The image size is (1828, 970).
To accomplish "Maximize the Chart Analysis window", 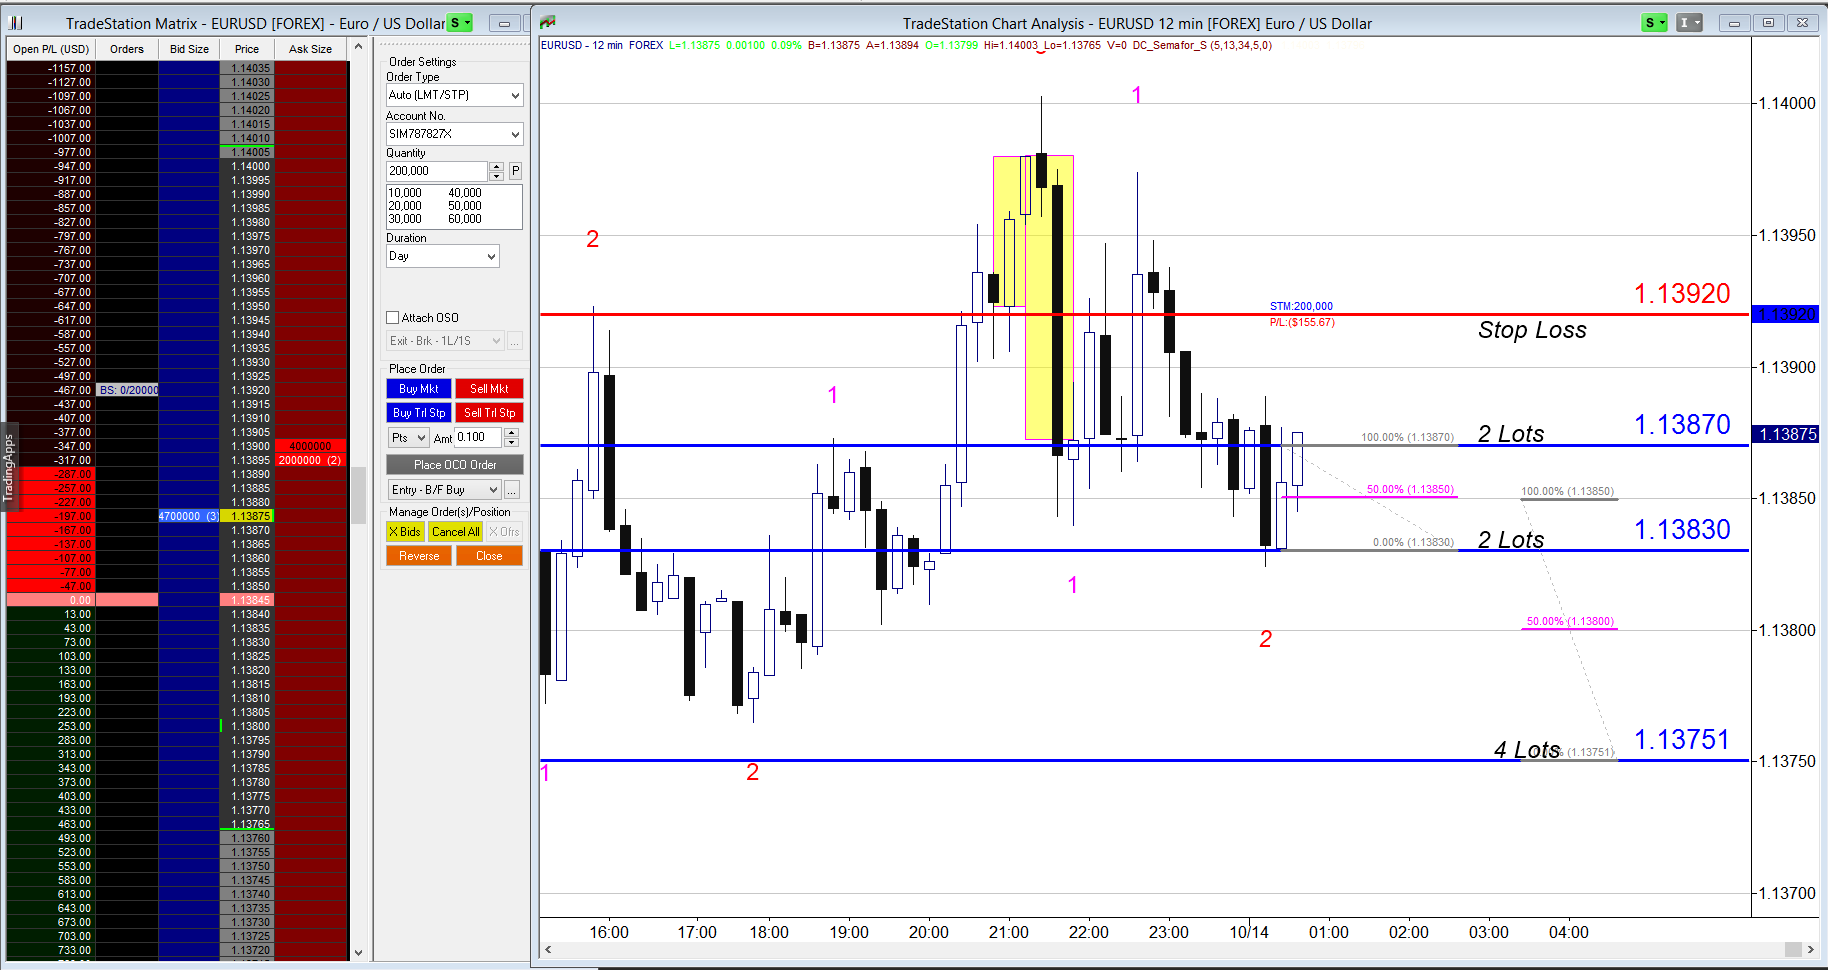I will coord(1768,23).
